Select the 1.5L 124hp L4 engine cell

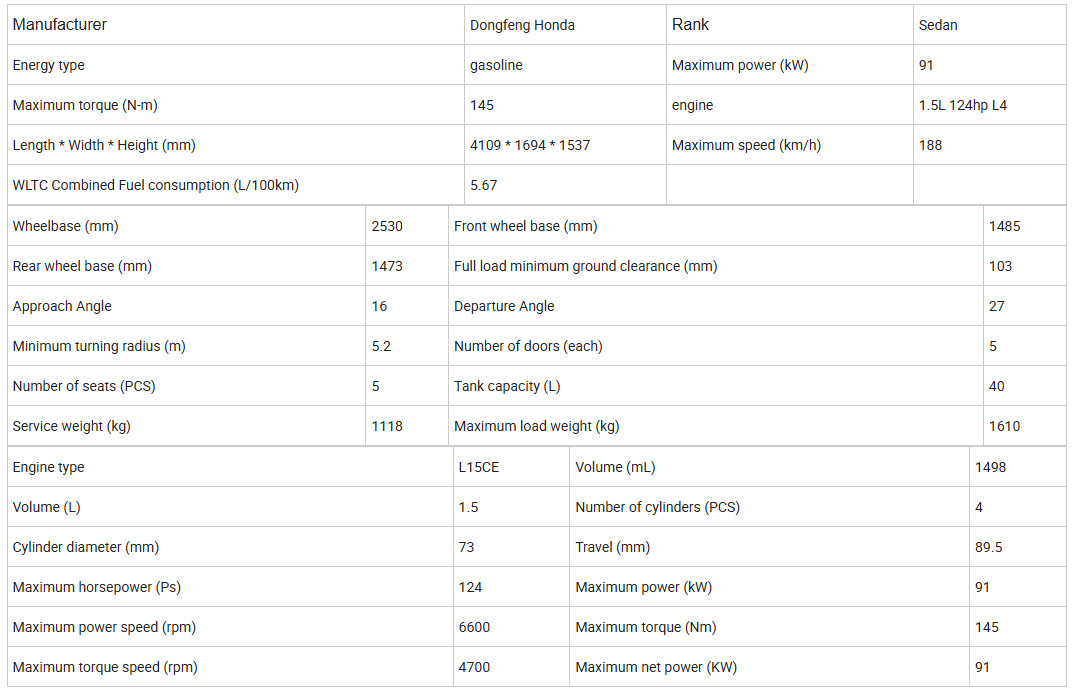pyautogui.click(x=963, y=105)
